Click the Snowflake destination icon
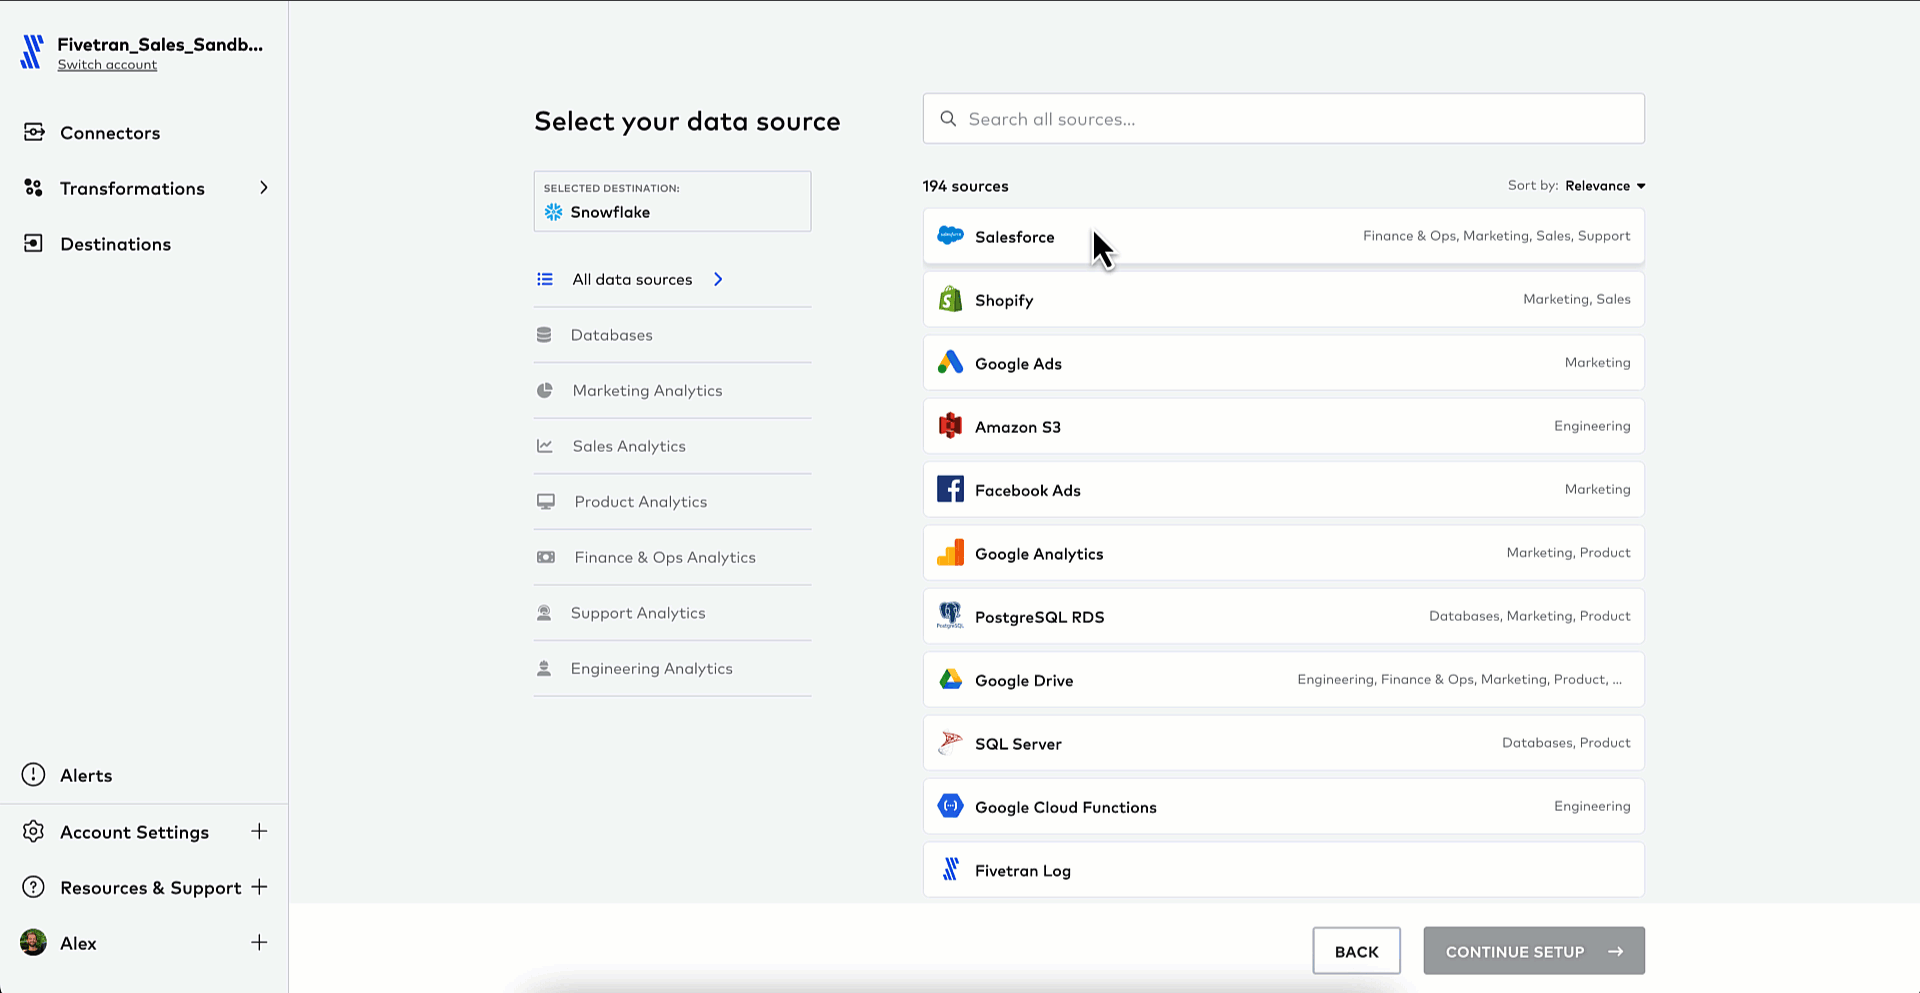 pos(553,212)
